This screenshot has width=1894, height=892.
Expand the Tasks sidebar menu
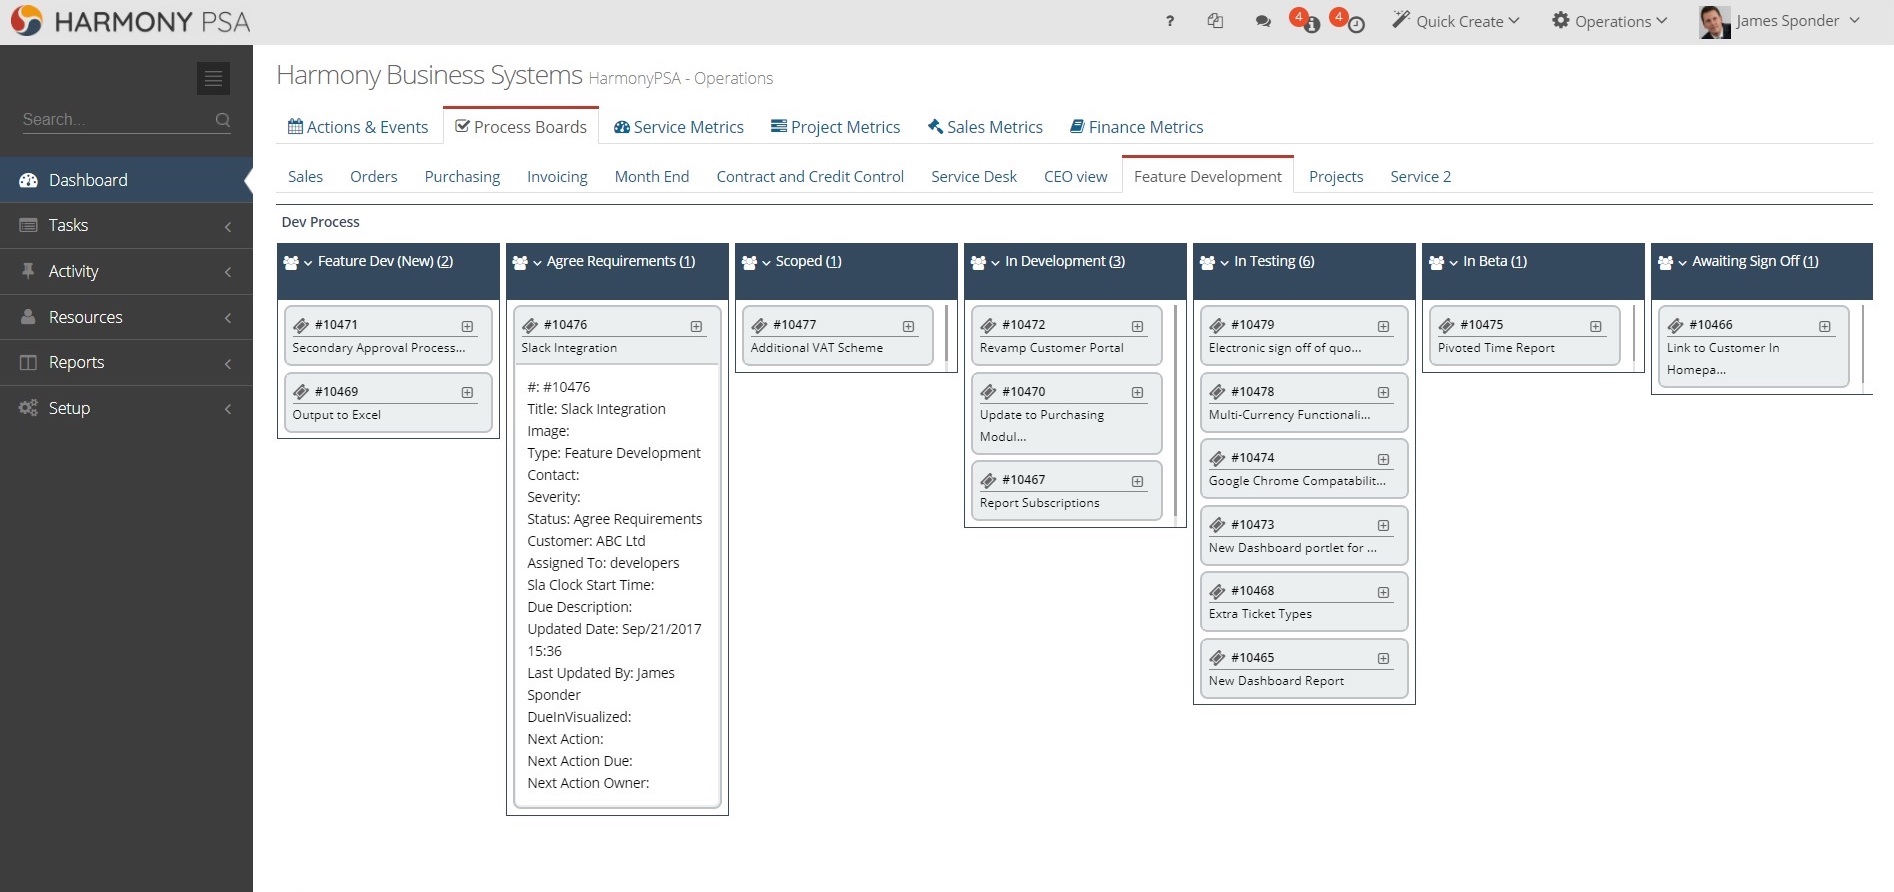(x=126, y=226)
